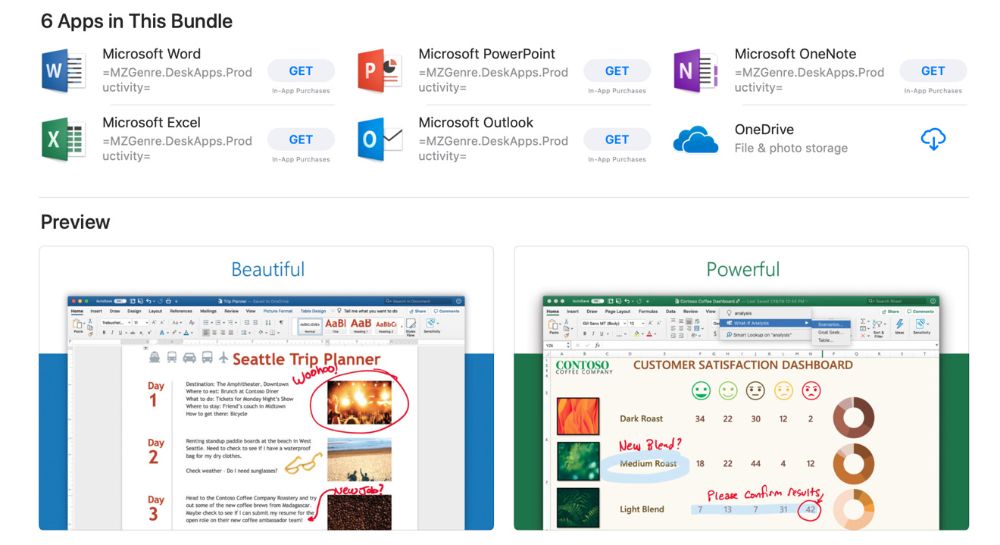The height and width of the screenshot is (545, 1000).
Task: View the Beautiful Word preview screenshot
Action: (267, 388)
